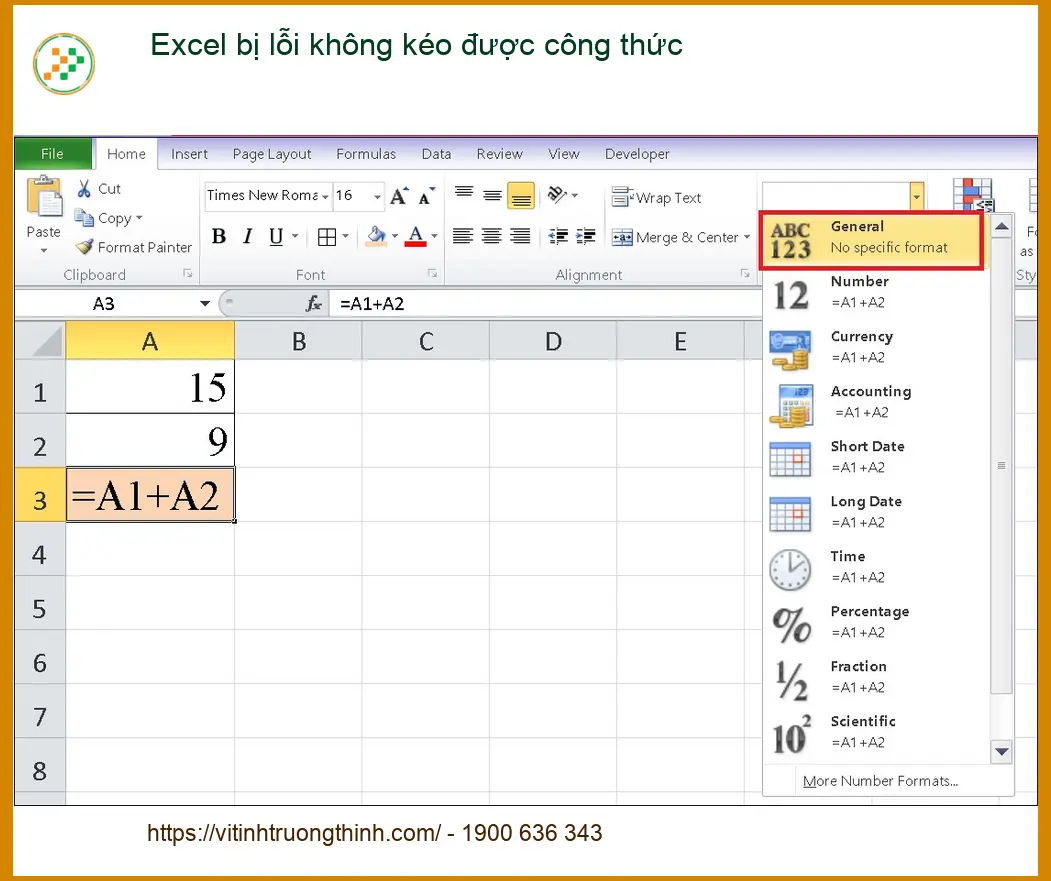Switch to the Data tab

click(436, 154)
